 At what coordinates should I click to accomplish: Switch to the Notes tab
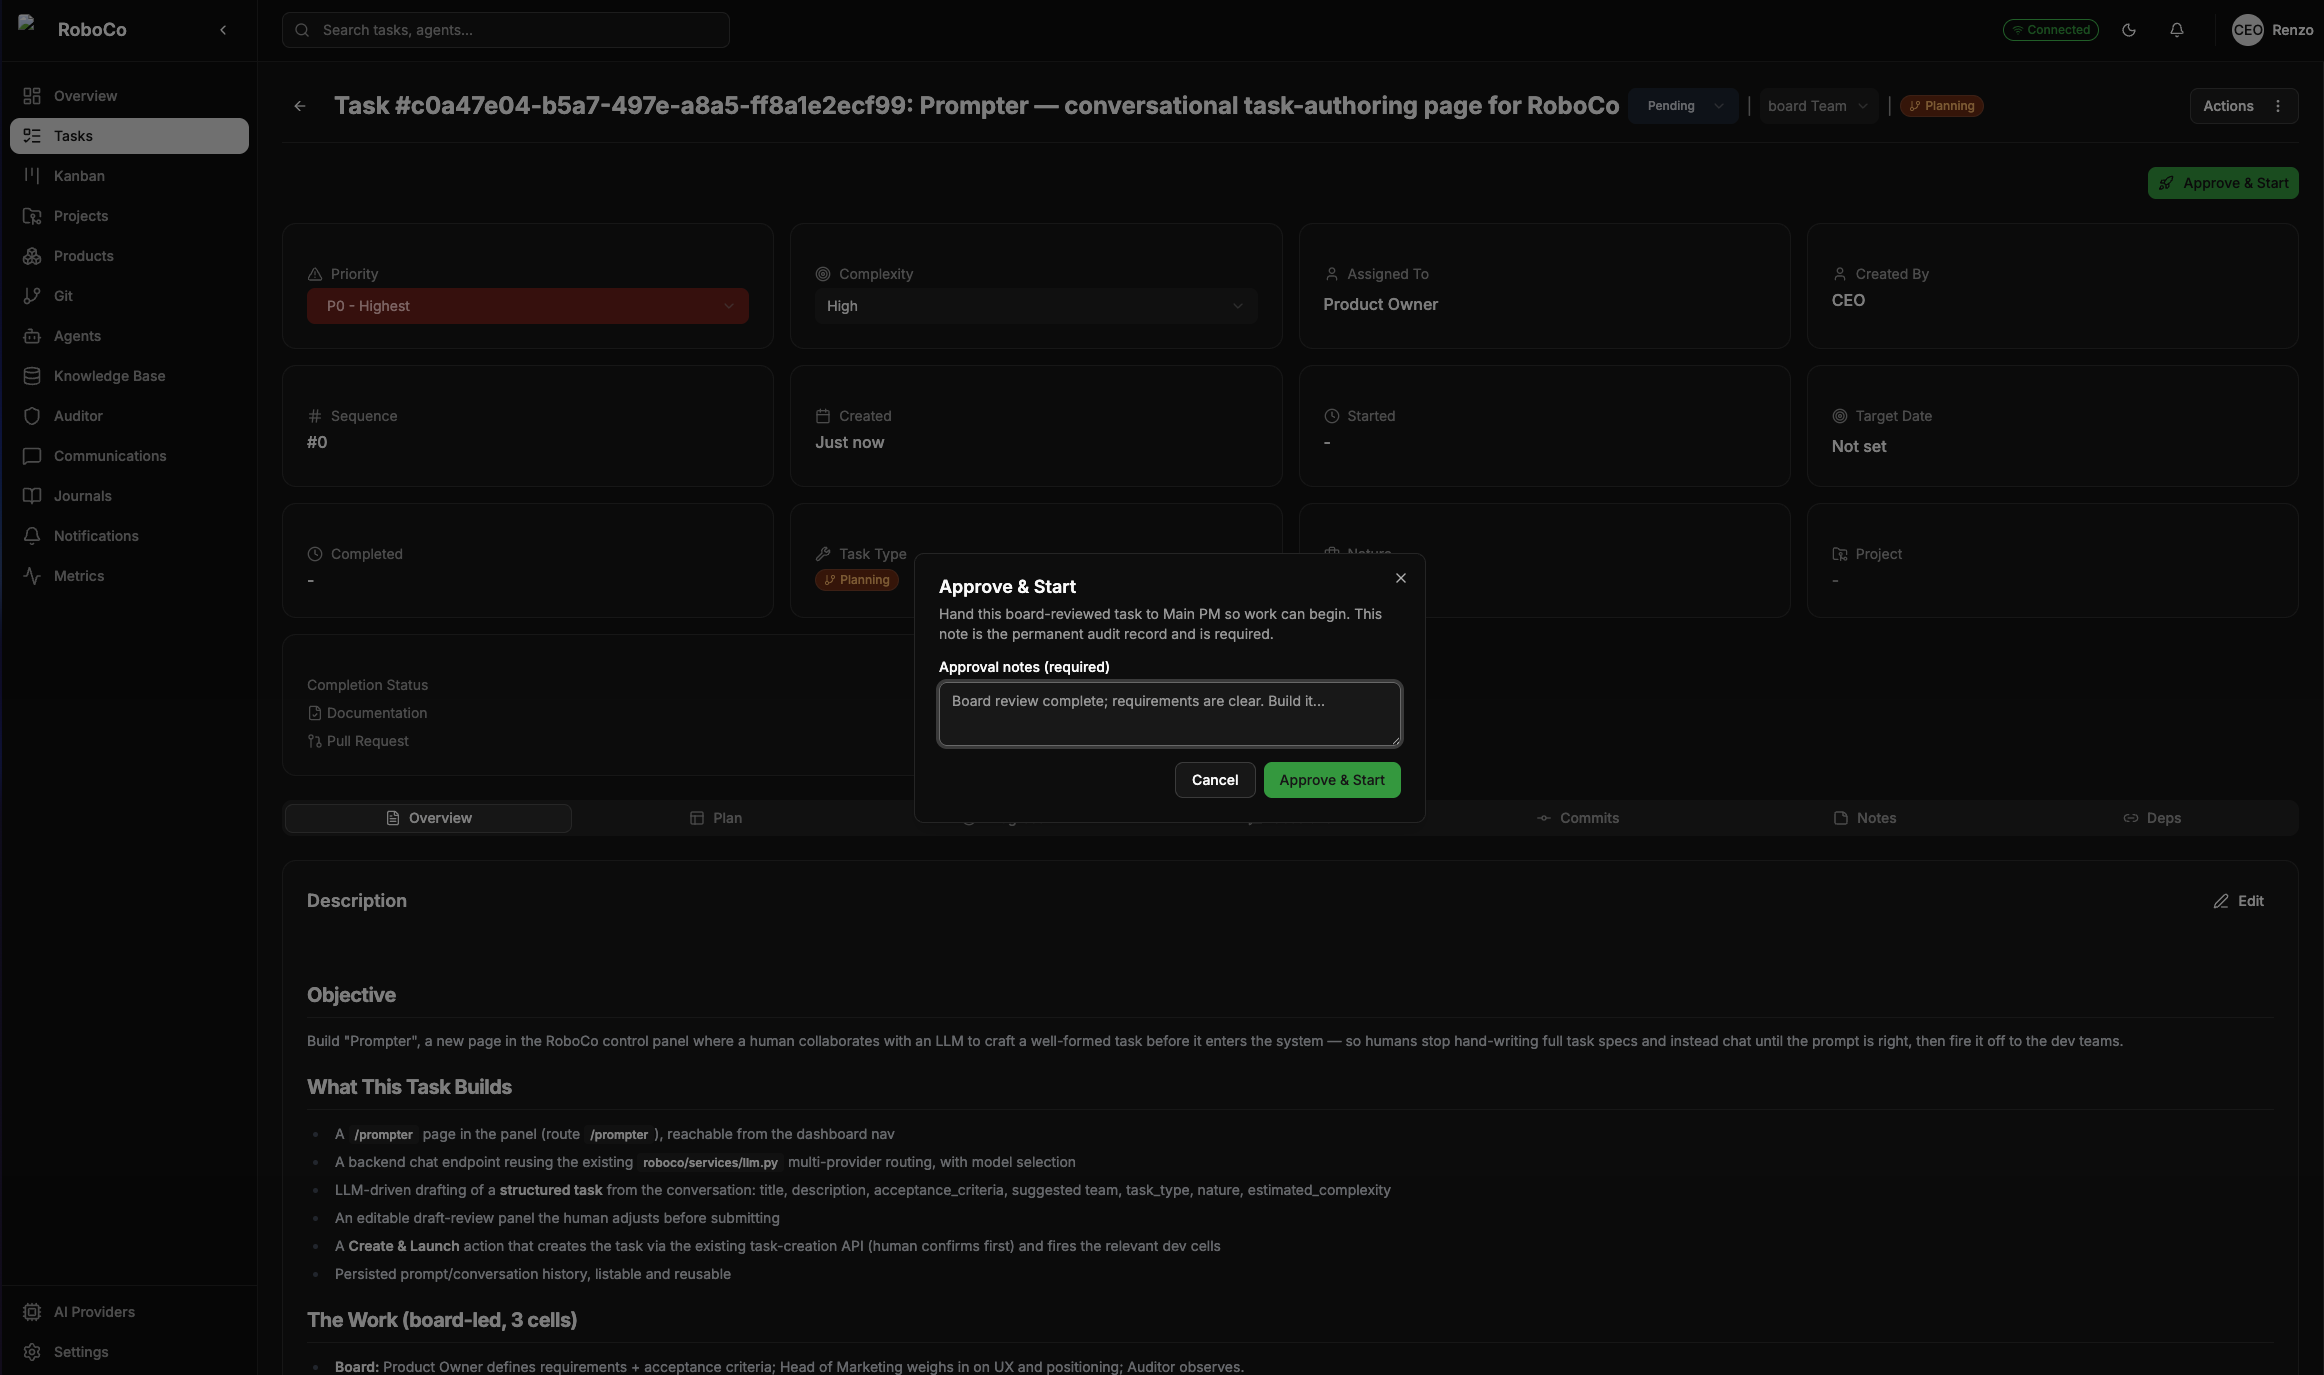tap(1865, 818)
